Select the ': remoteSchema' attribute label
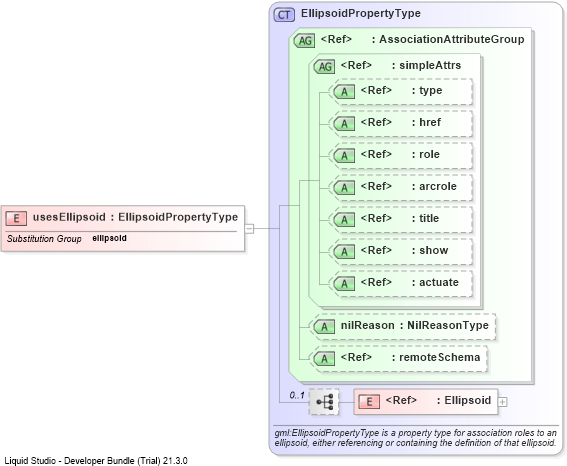The height and width of the screenshot is (466, 567). tap(436, 357)
